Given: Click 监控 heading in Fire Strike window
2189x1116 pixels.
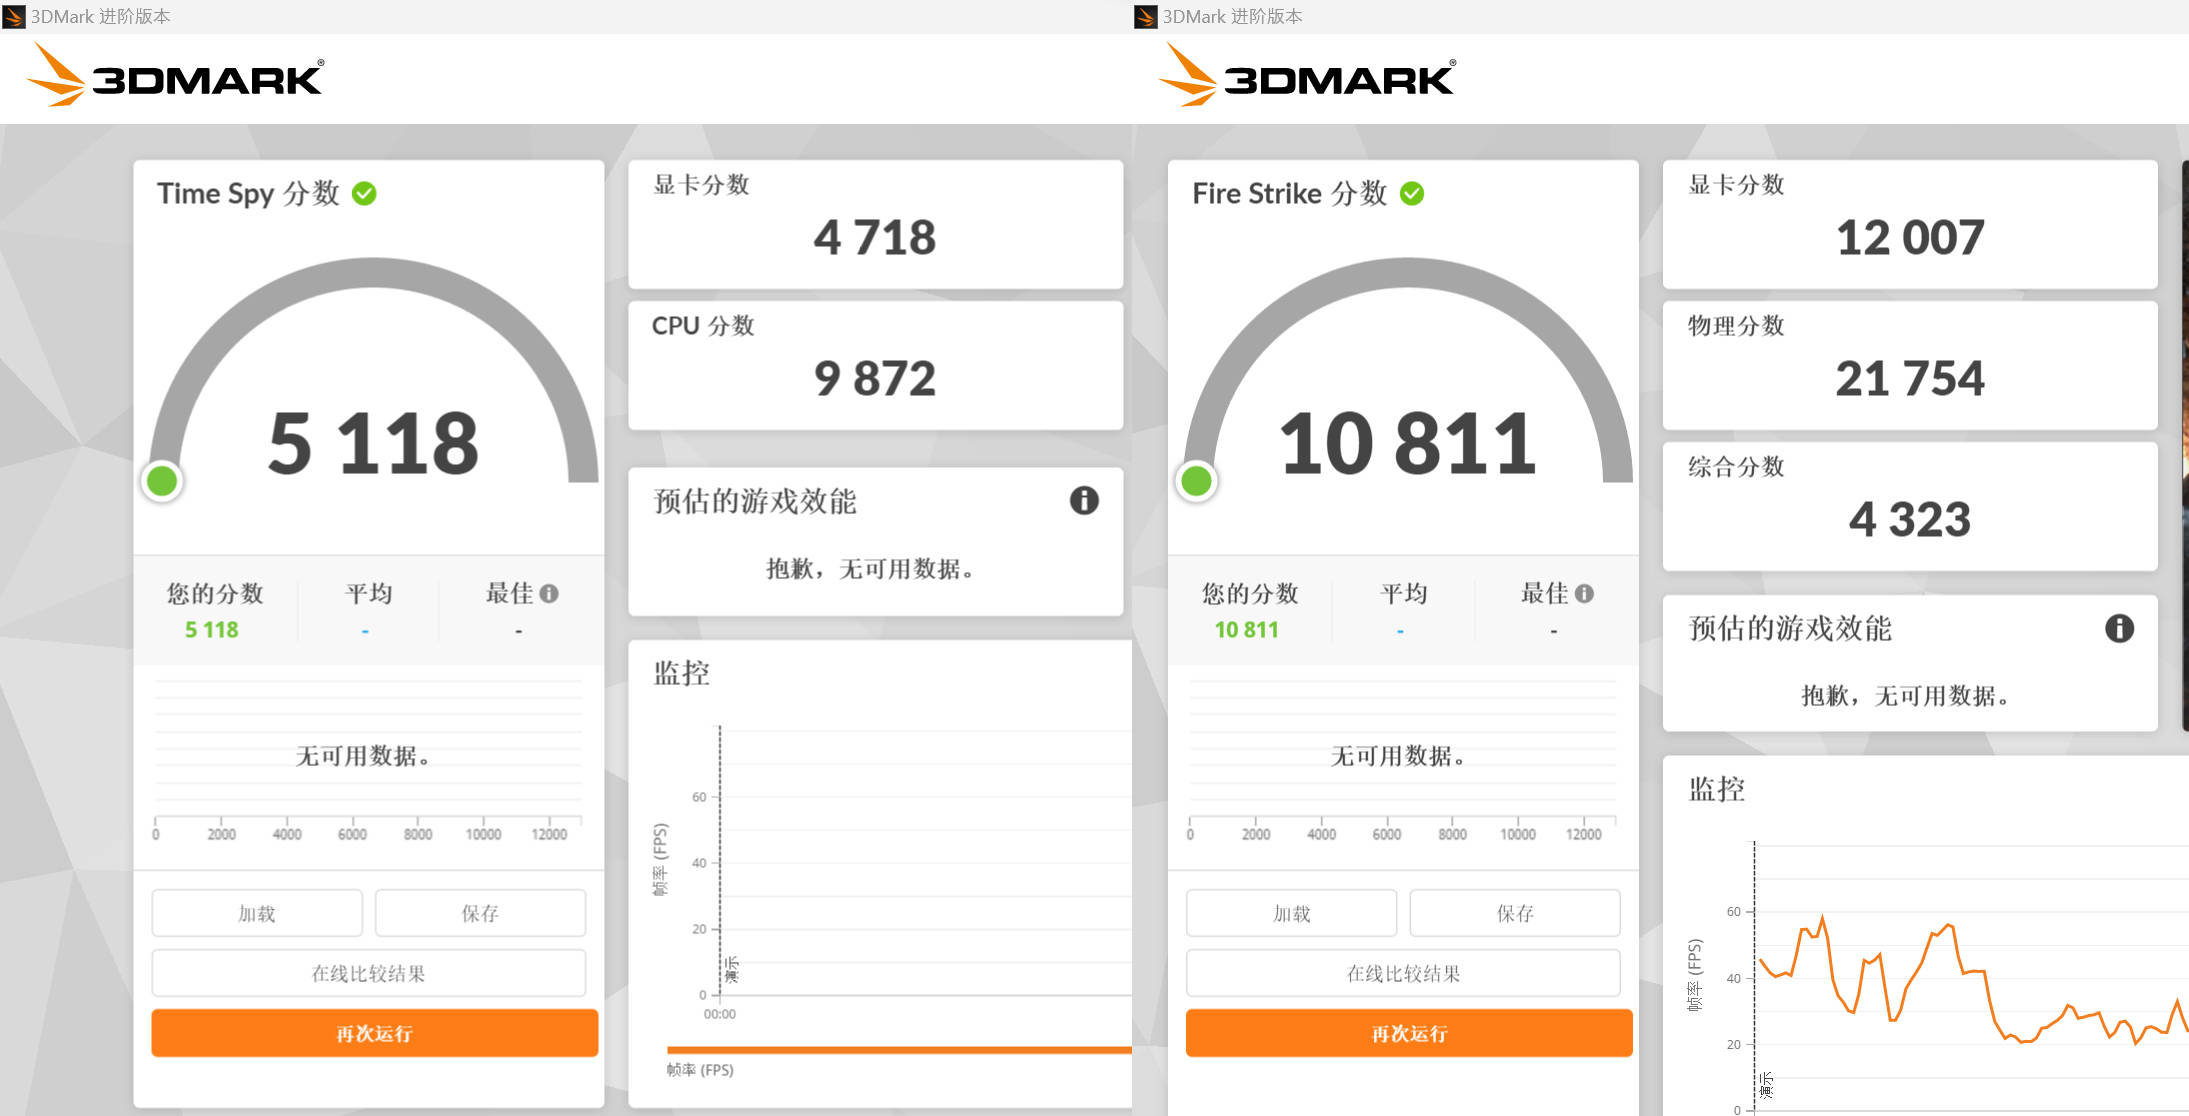Looking at the screenshot, I should tap(1717, 789).
